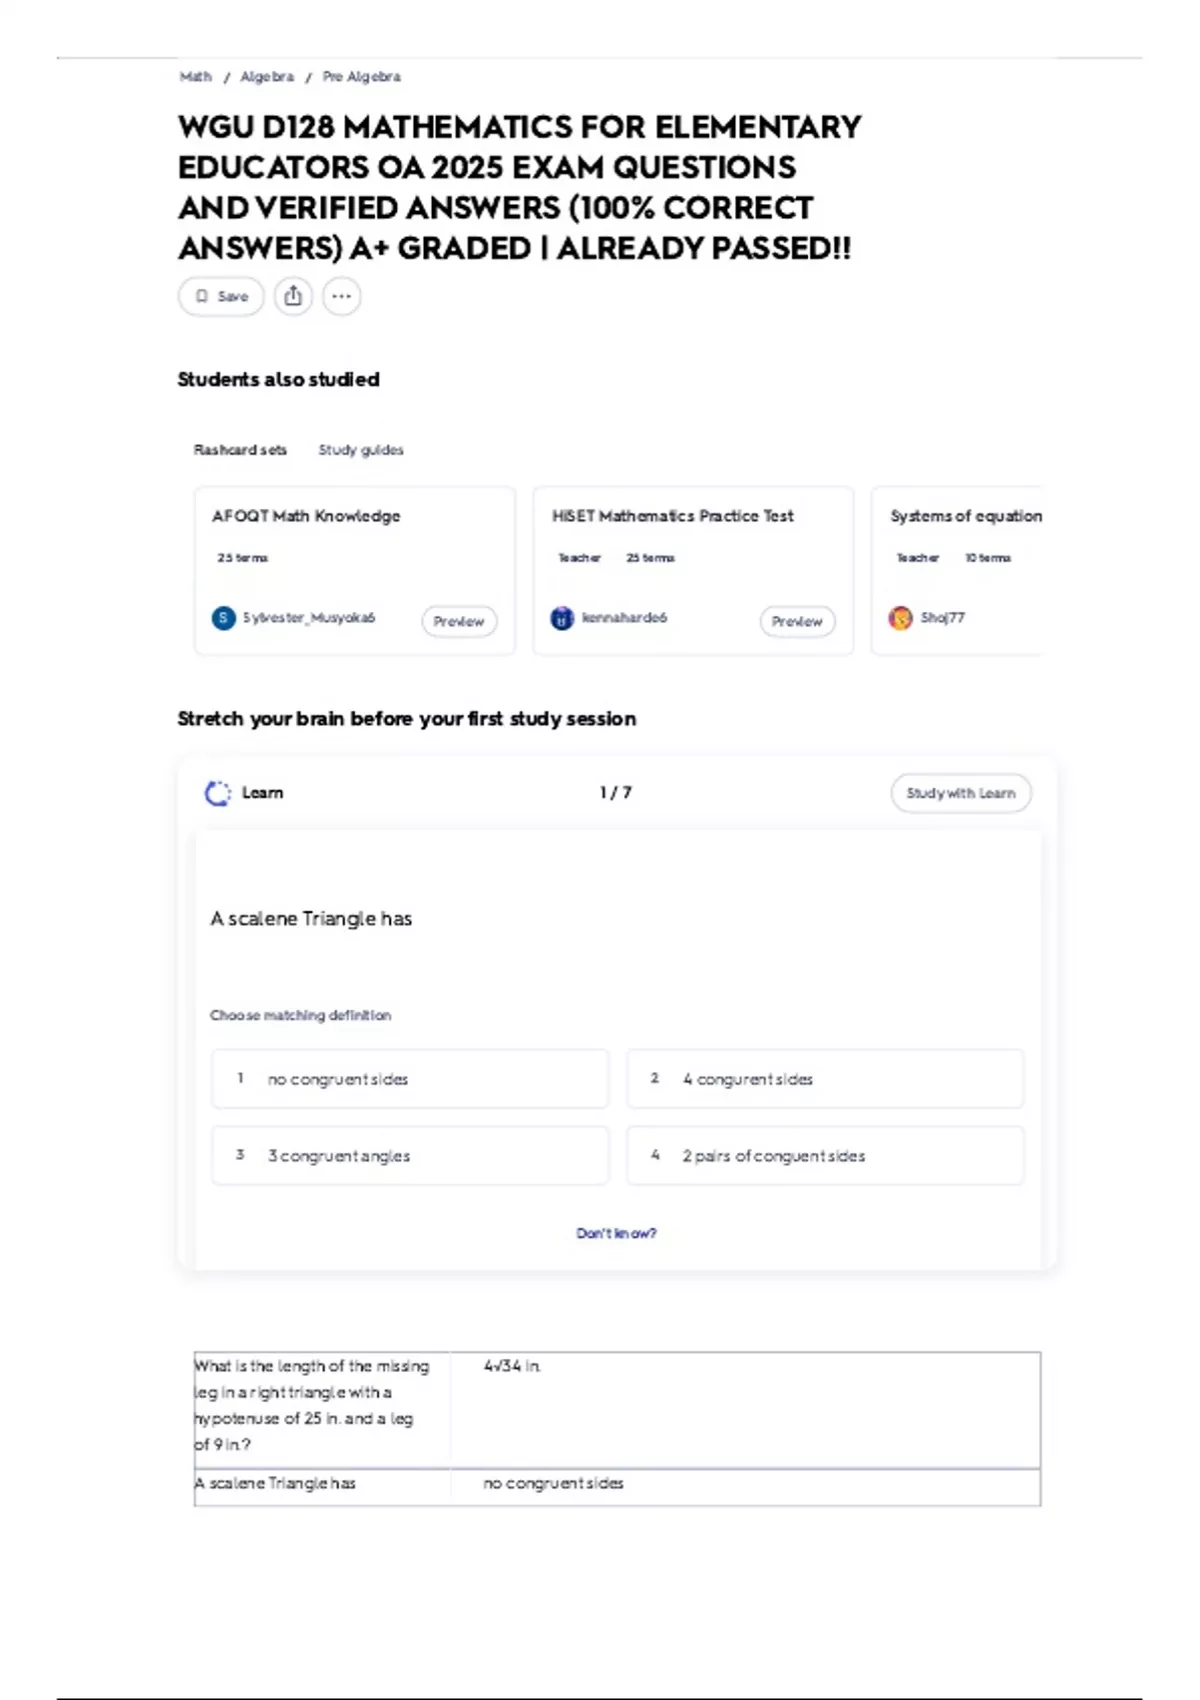Screen dimensions: 1200x1700
Task: Click Sylvester_Musyoka6 profile avatar
Action: tap(224, 618)
